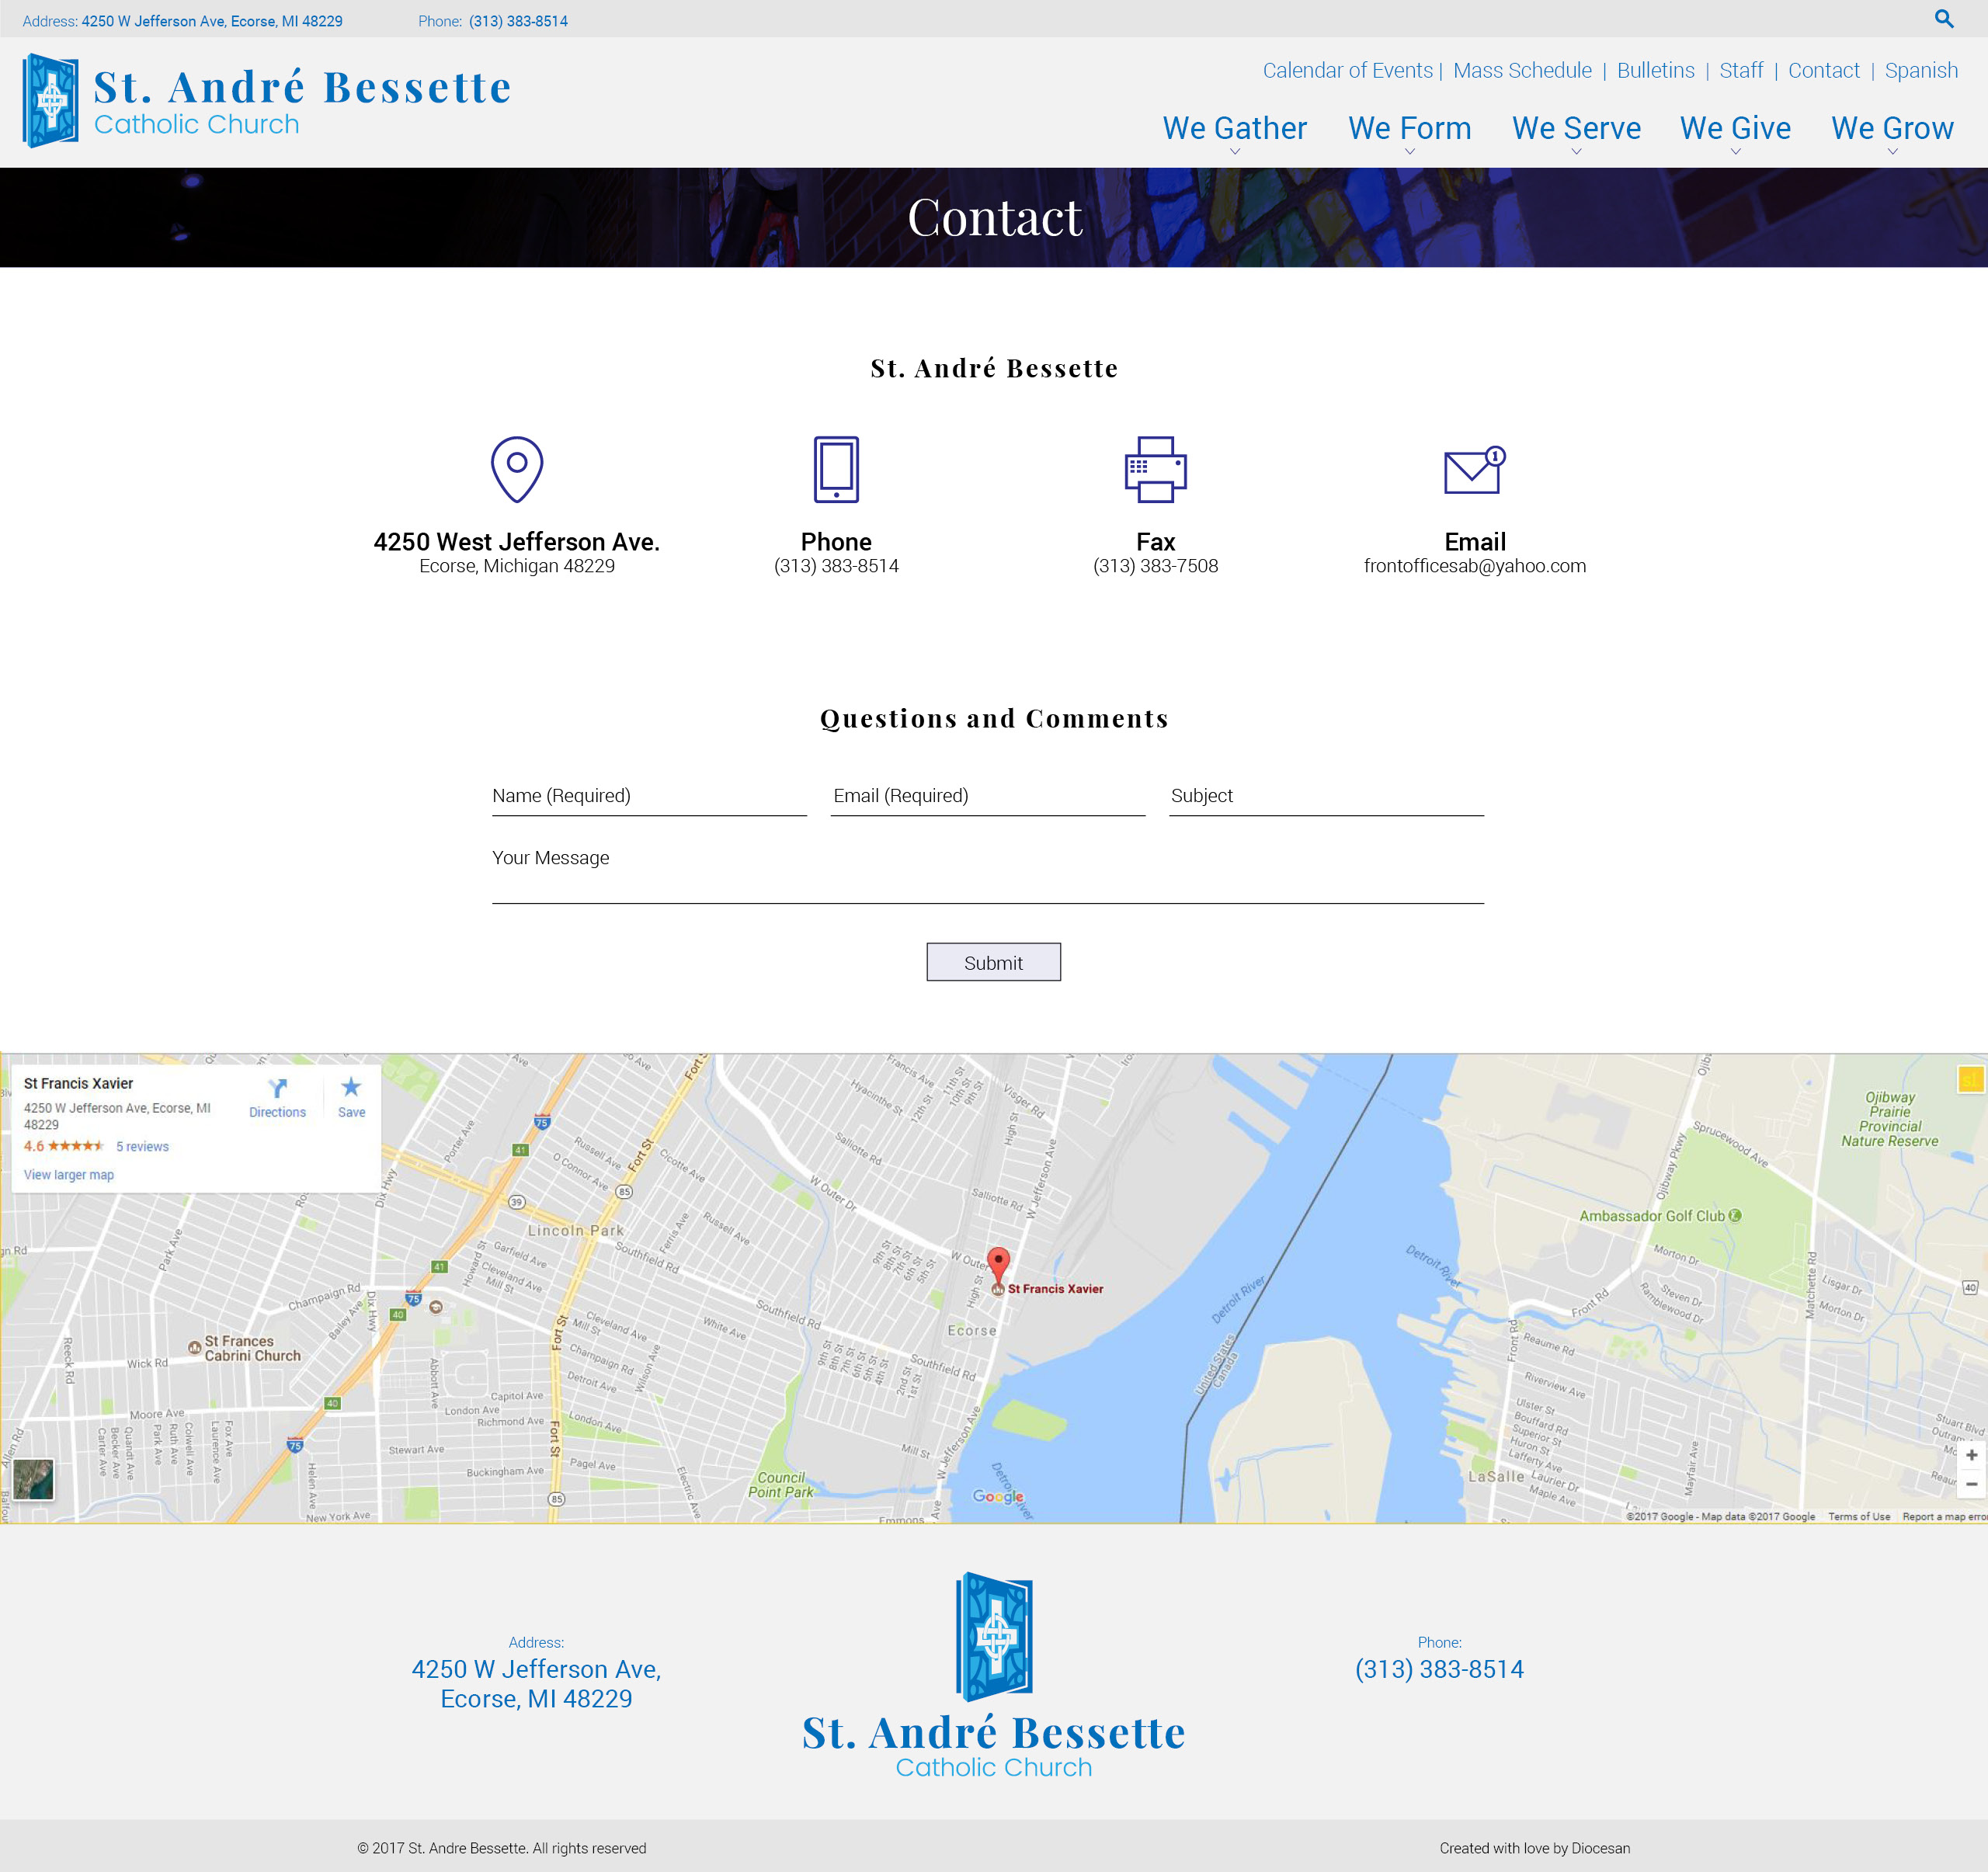Click the View larger map link
The width and height of the screenshot is (1988, 1872).
click(x=69, y=1175)
